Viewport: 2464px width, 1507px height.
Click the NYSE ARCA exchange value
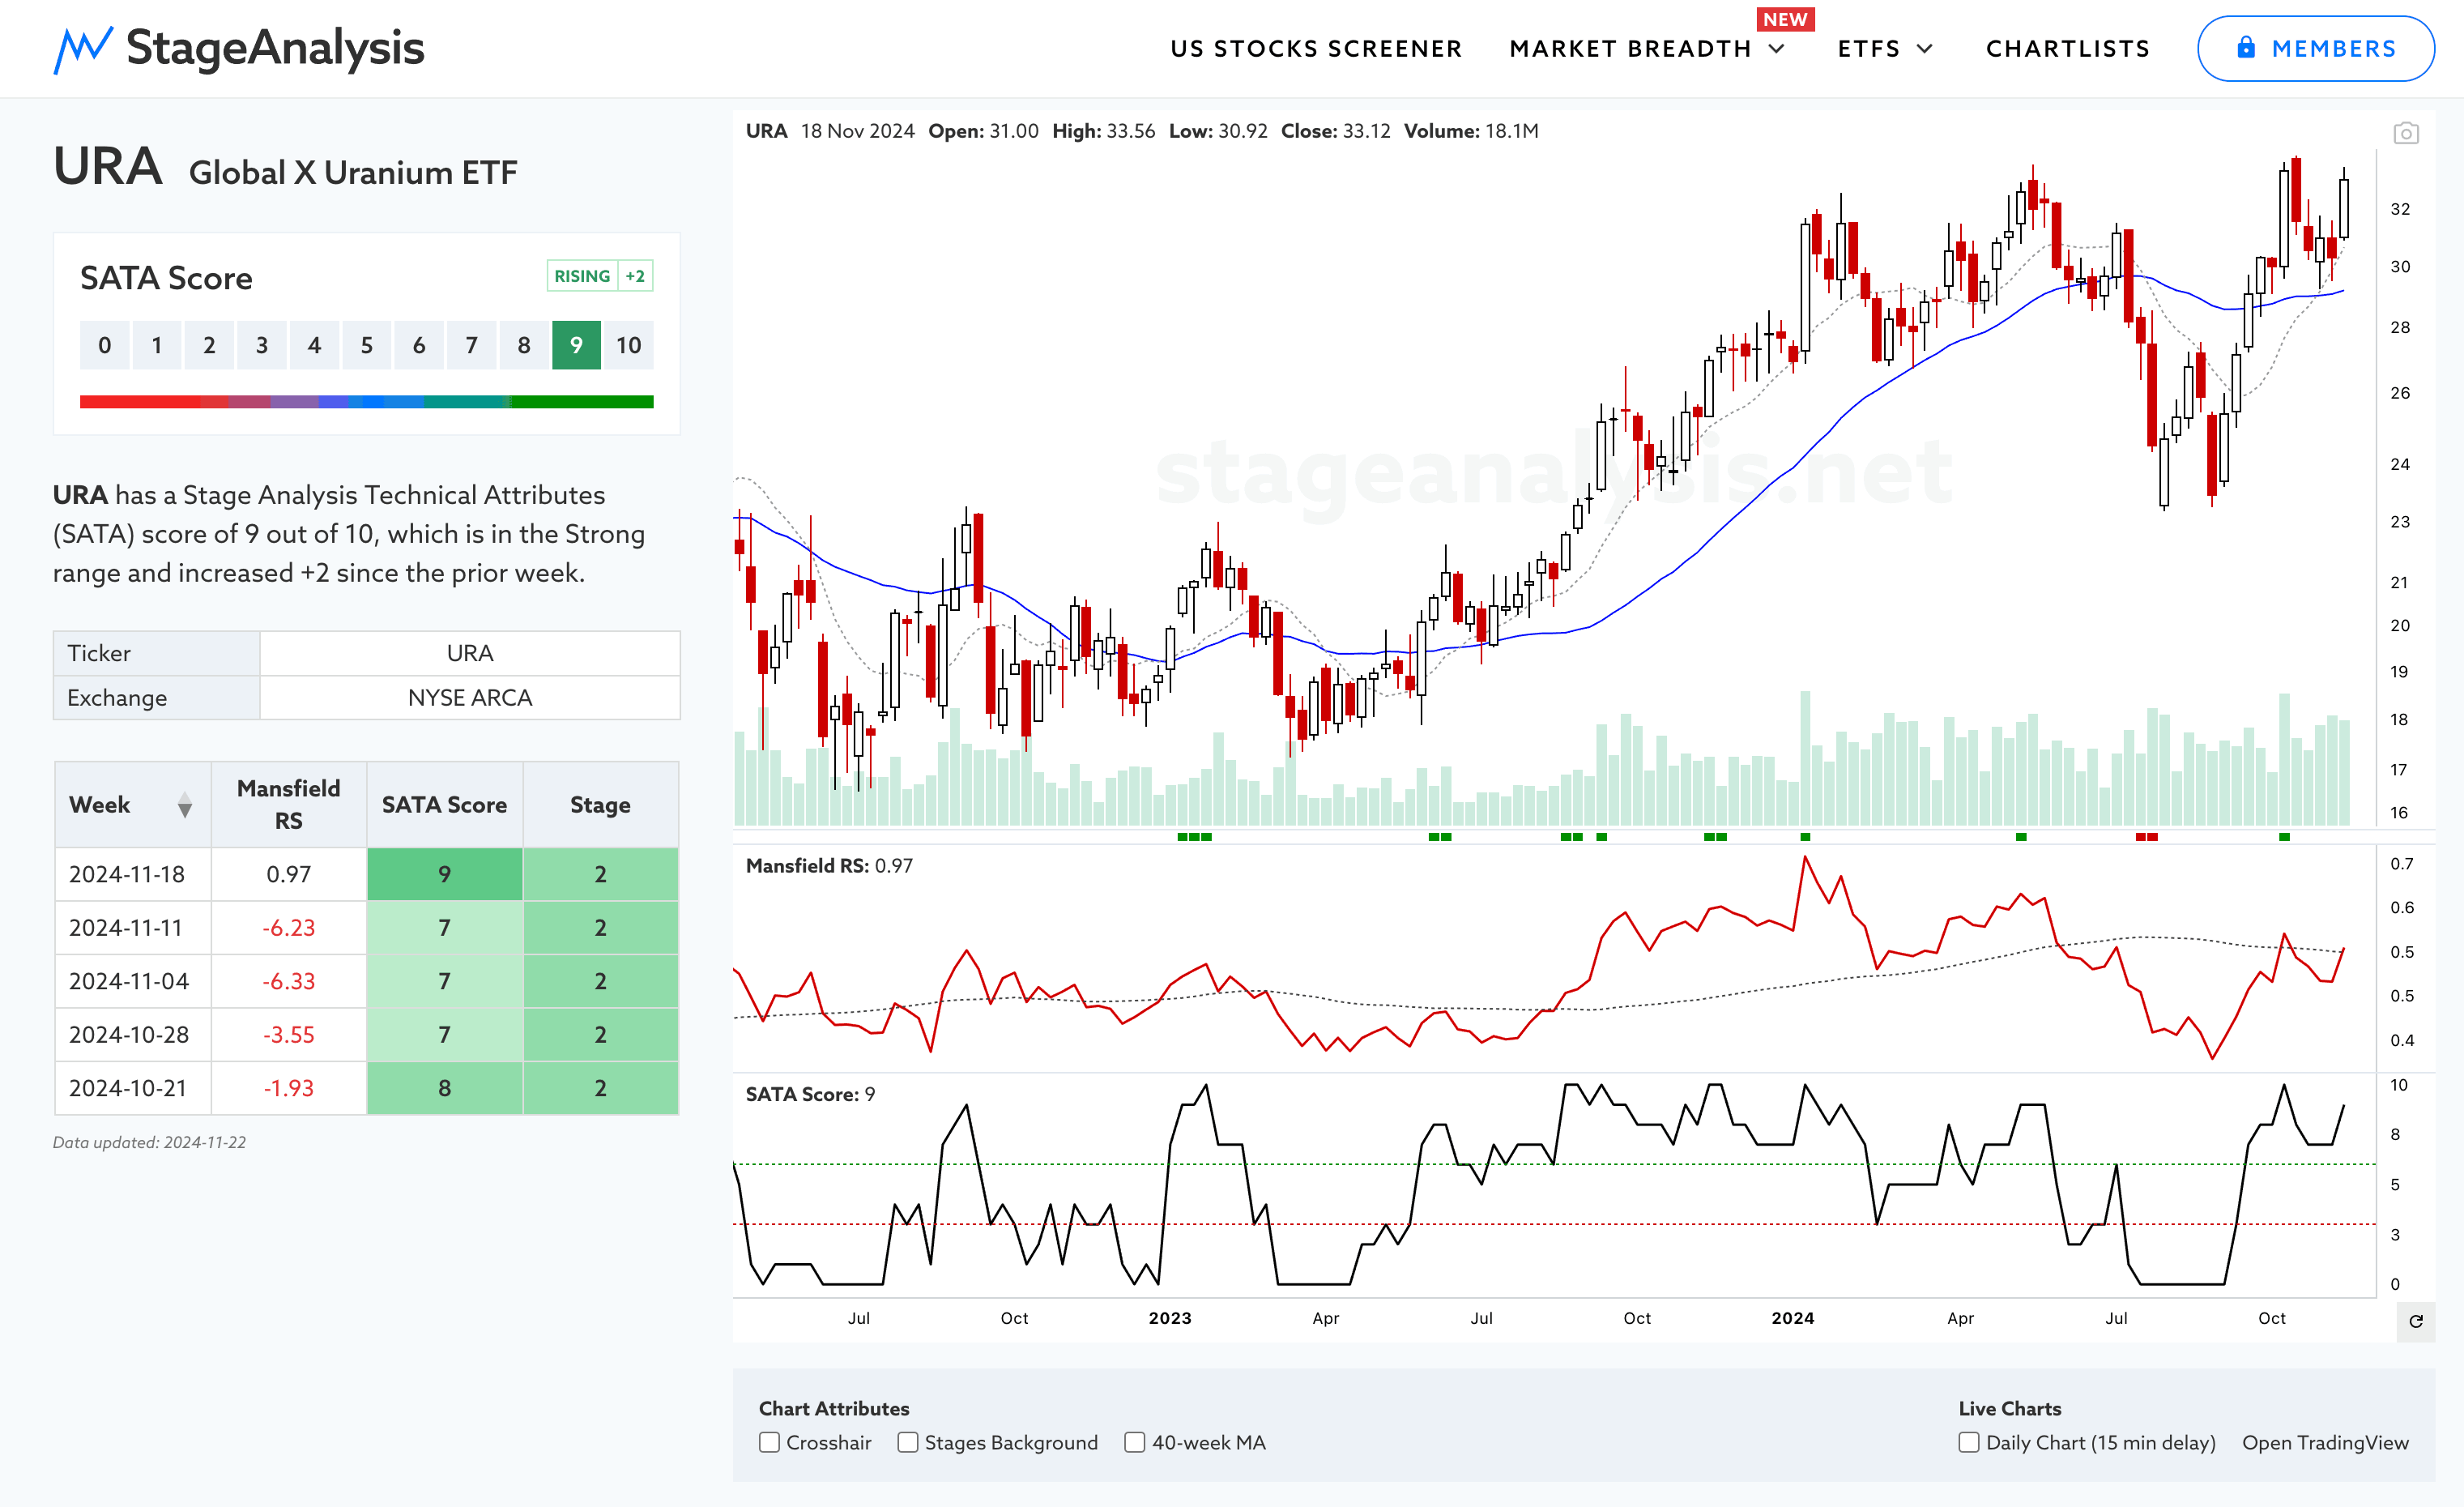point(470,697)
